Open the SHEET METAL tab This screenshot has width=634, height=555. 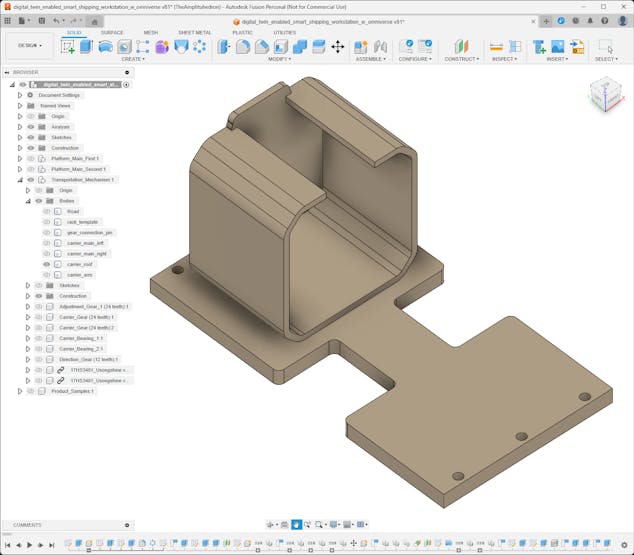tap(194, 32)
